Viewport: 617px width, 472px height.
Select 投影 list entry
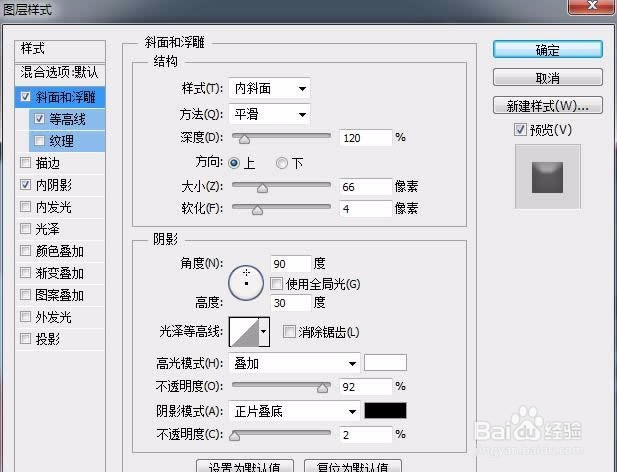click(x=60, y=339)
